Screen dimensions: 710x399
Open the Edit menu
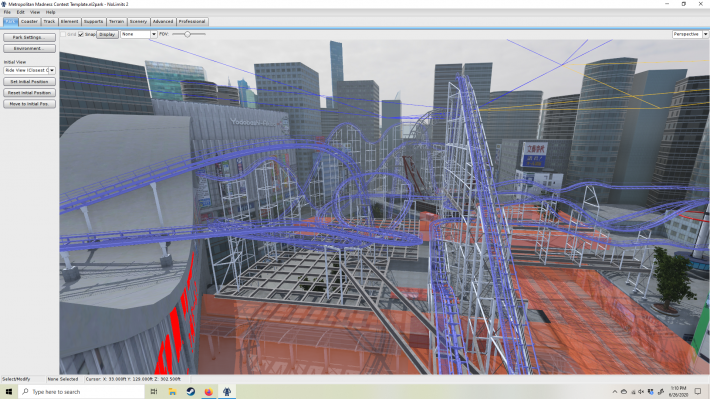21,12
